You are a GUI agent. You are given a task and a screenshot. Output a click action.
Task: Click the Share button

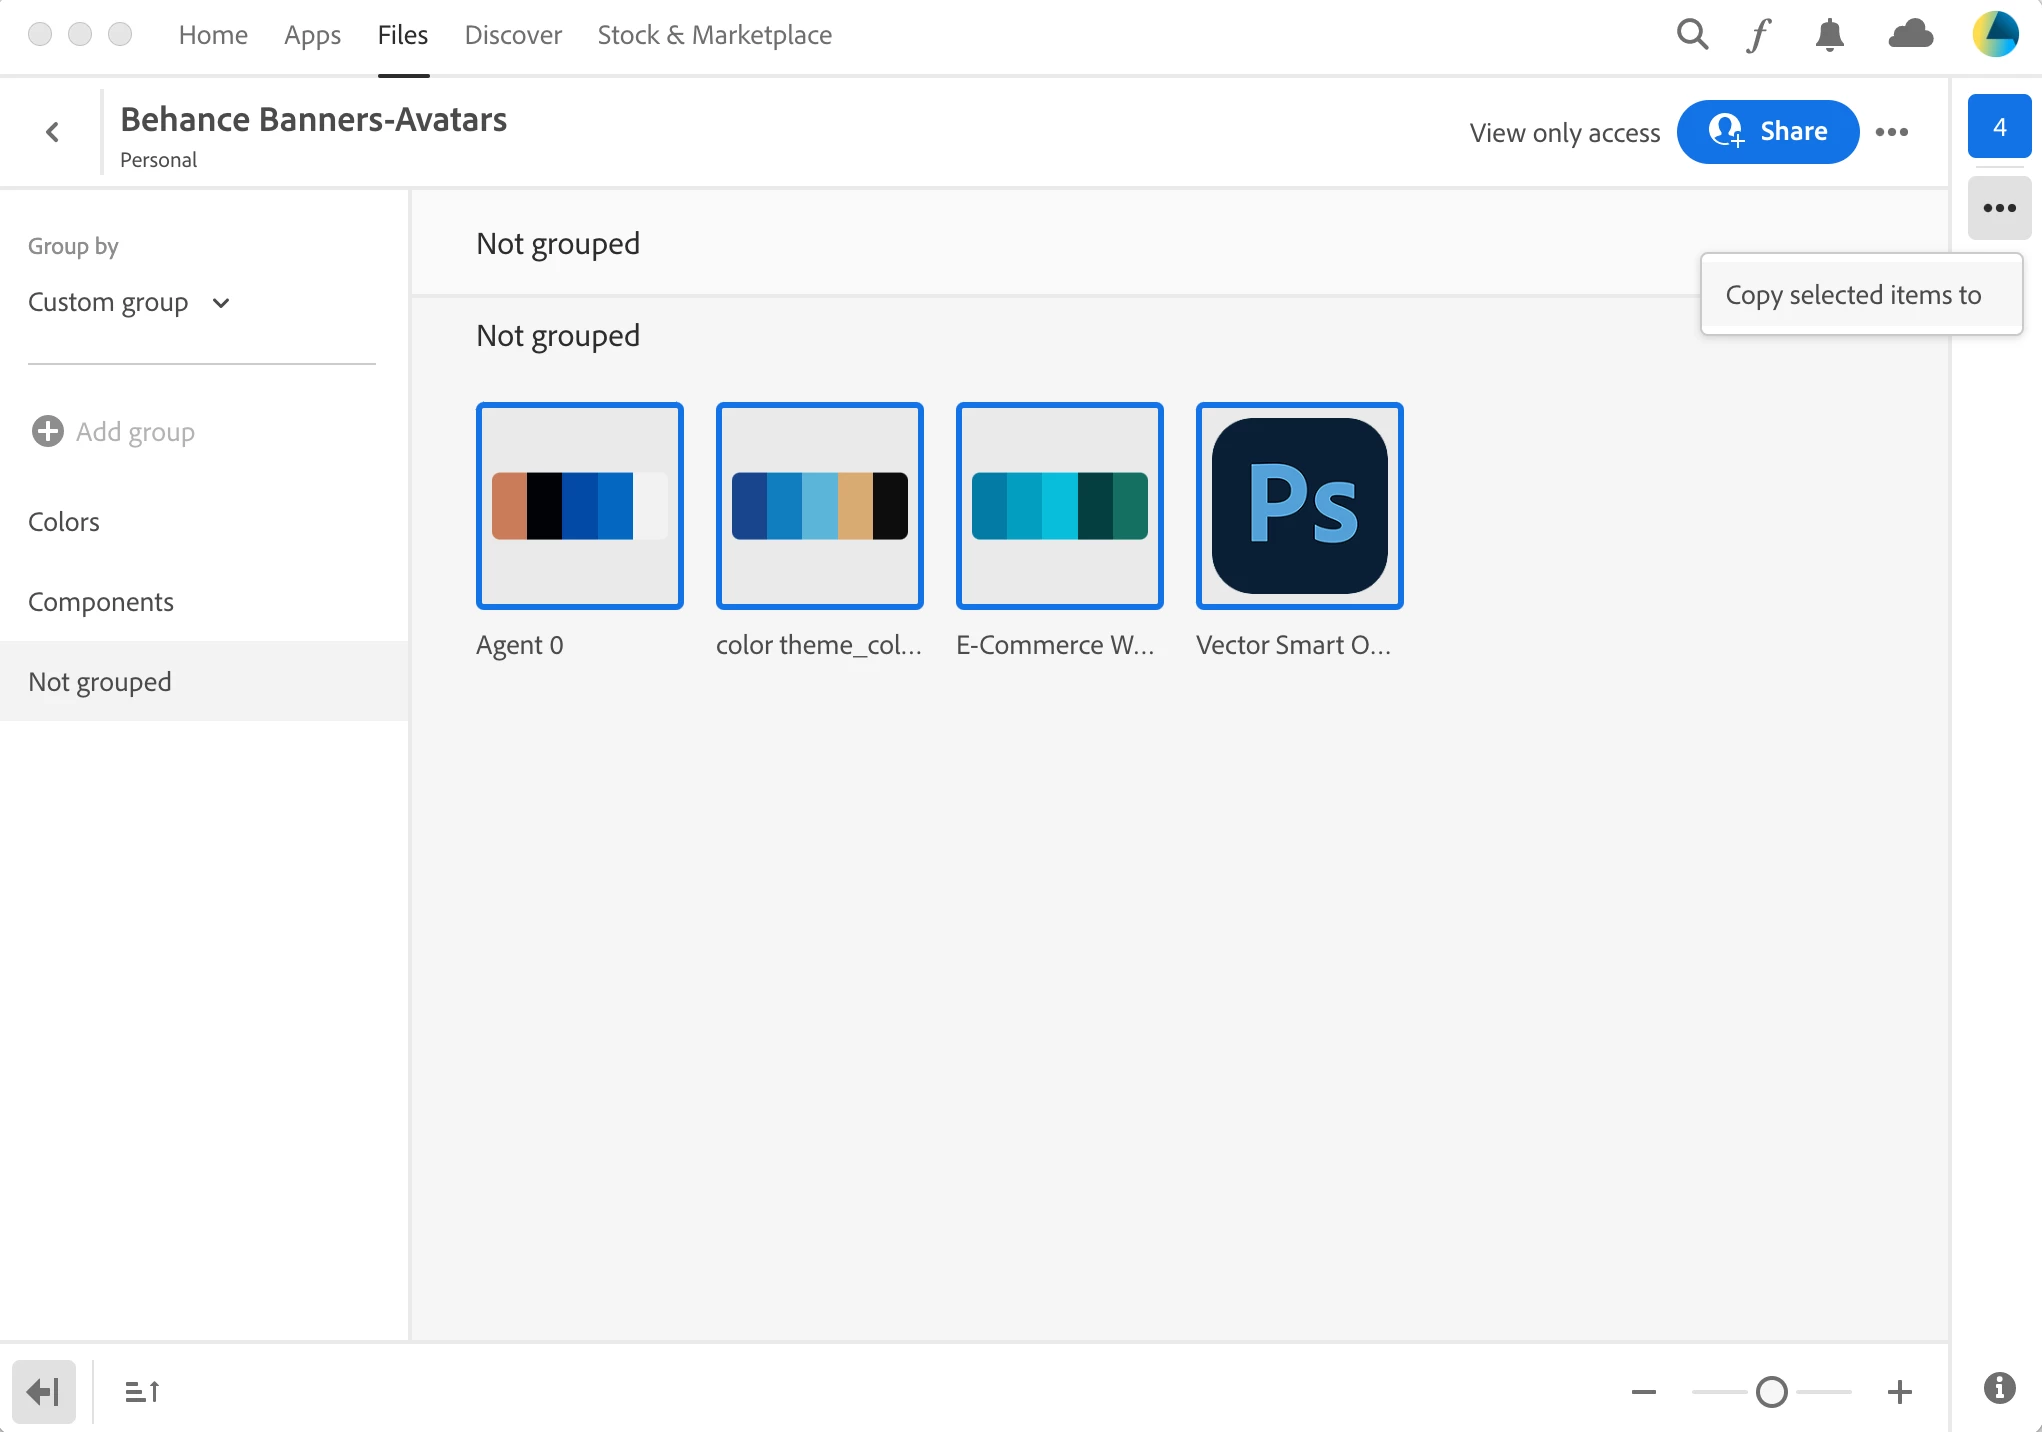click(1767, 131)
